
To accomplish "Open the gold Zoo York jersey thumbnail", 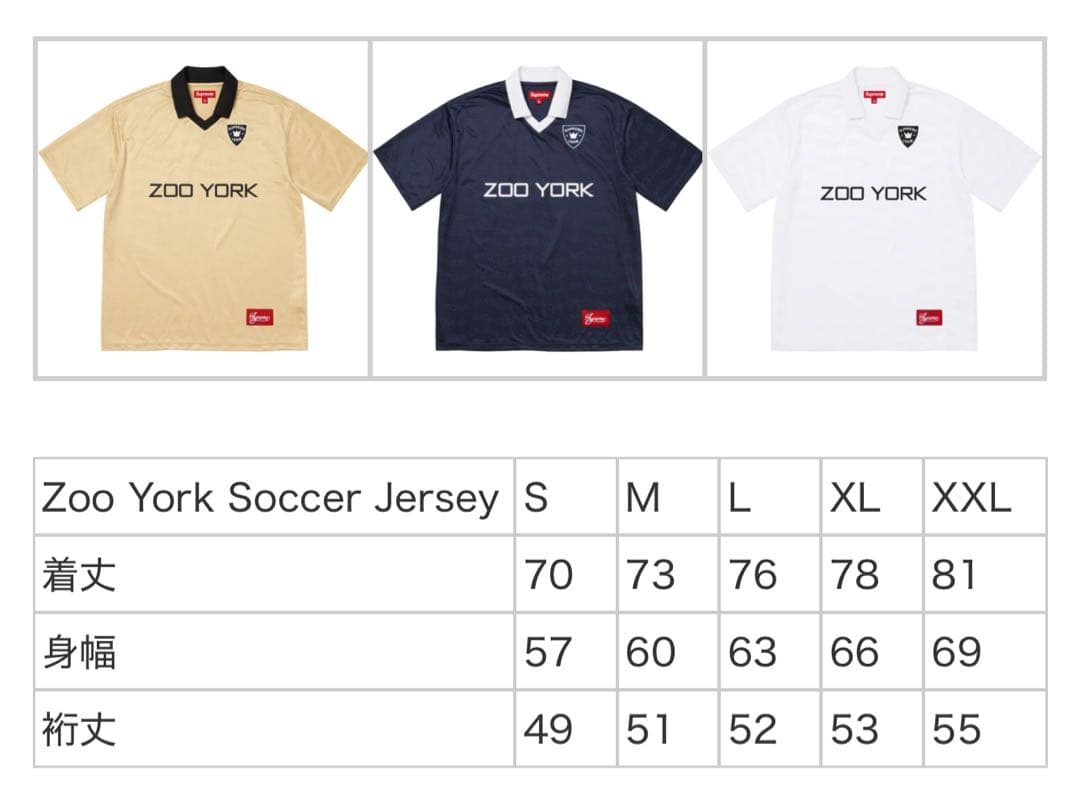I will tap(202, 208).
